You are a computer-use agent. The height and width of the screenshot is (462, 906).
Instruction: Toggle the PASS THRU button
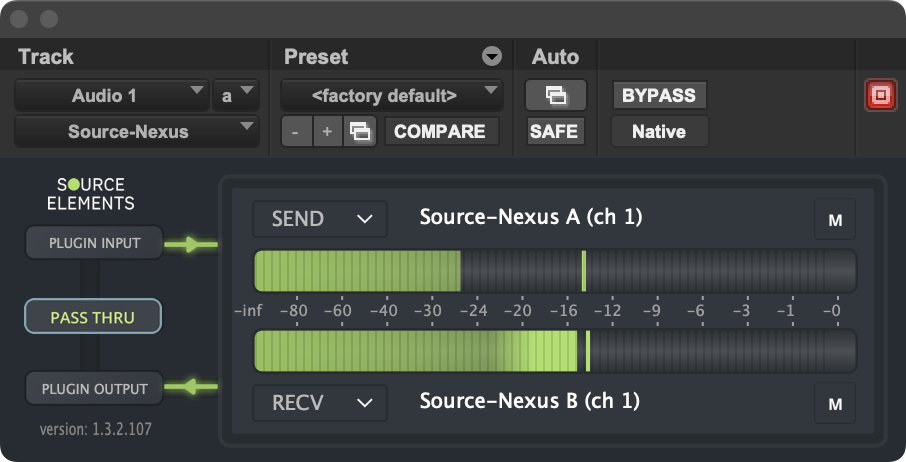93,318
